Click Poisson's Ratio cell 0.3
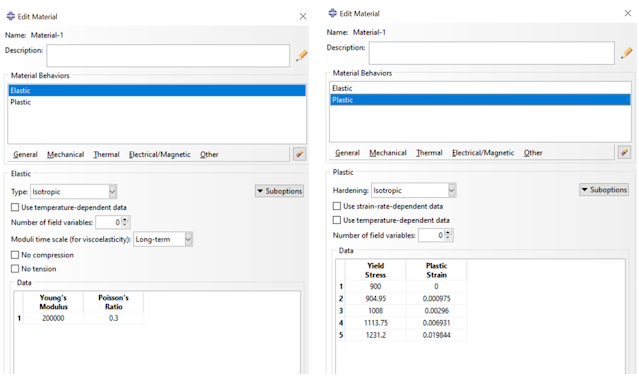The height and width of the screenshot is (378, 639). pyautogui.click(x=113, y=318)
